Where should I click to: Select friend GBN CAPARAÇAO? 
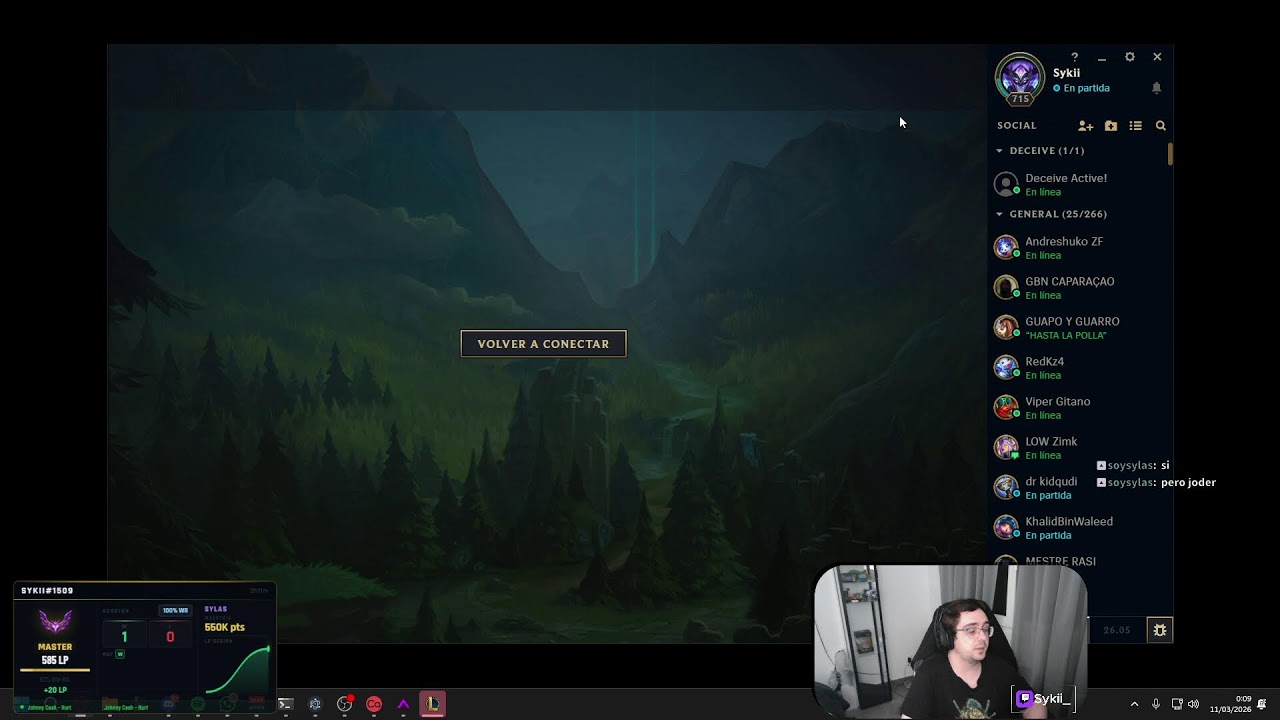1078,287
